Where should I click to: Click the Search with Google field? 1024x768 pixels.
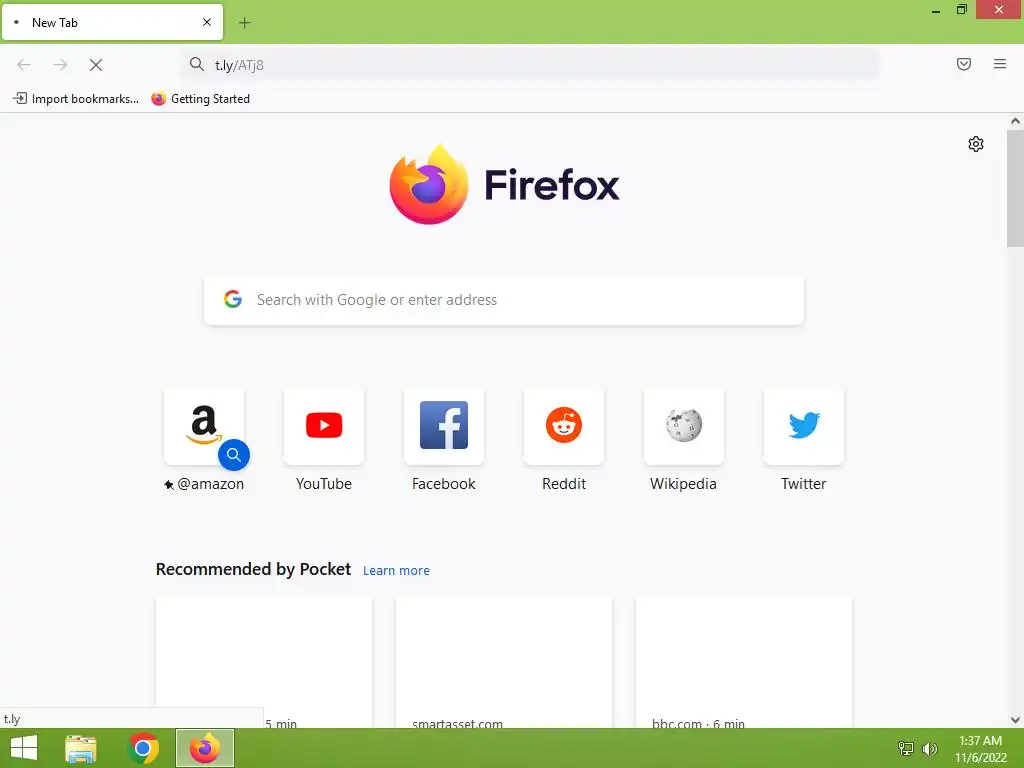504,300
